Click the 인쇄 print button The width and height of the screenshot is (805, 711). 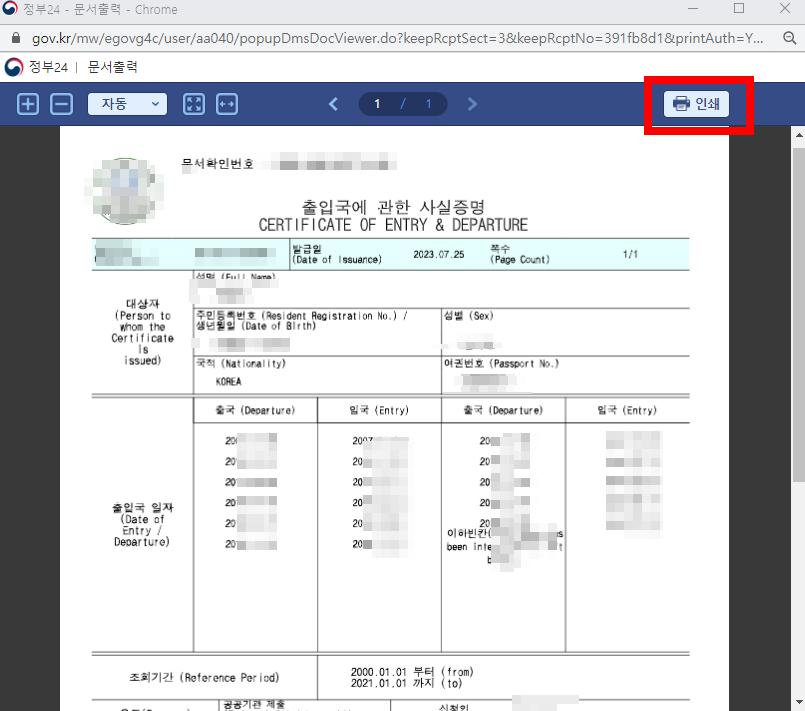(696, 104)
